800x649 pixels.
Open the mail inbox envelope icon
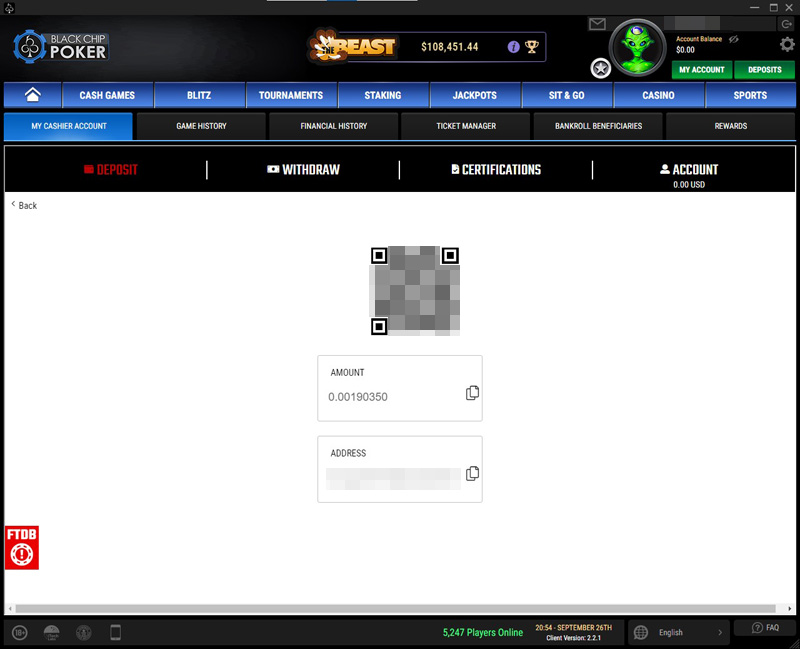tap(597, 24)
